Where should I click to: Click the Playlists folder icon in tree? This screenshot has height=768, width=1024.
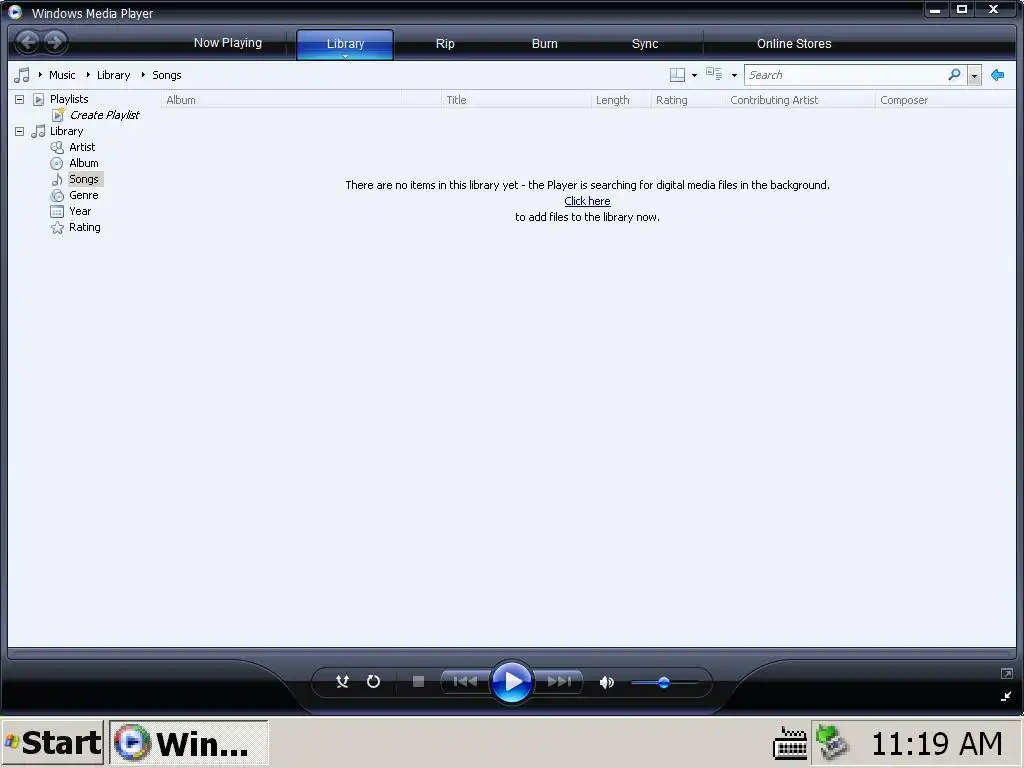(39, 99)
